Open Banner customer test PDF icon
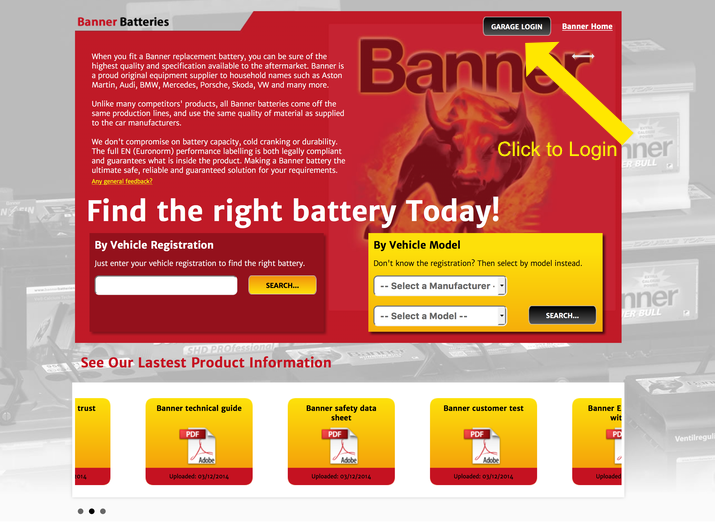This screenshot has height=523, width=715. click(482, 446)
